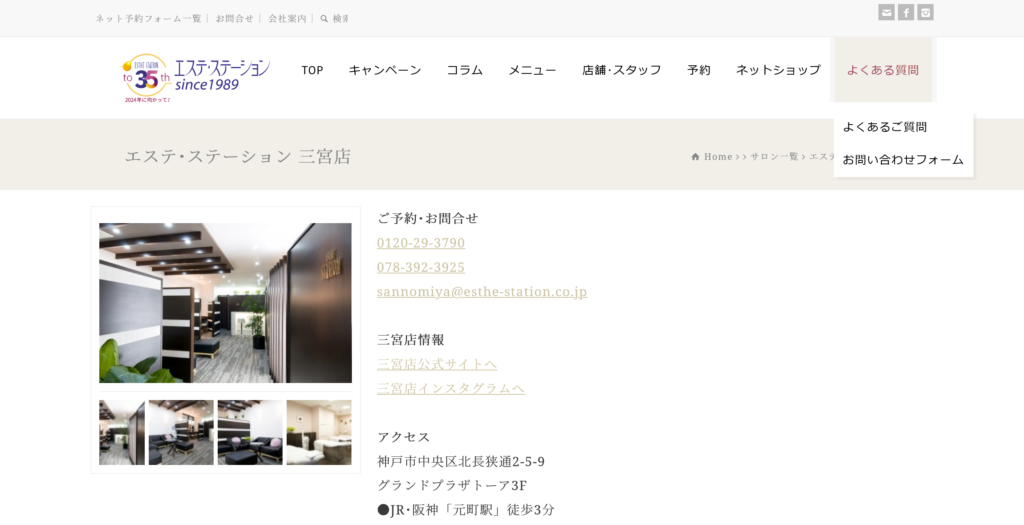Open ネット予約フォーム一覧 link
The image size is (1024, 525).
pyautogui.click(x=148, y=19)
